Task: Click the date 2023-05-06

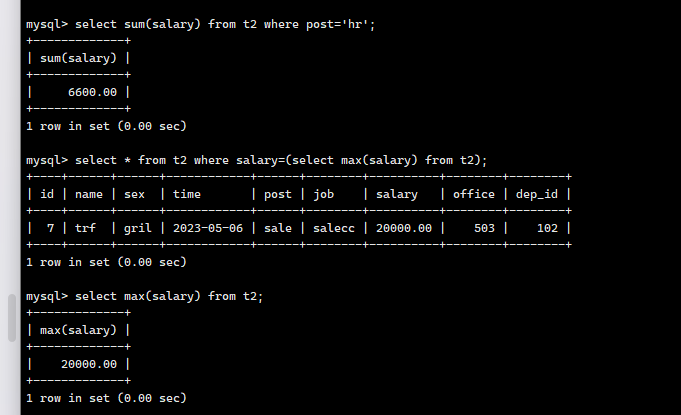Action: pos(208,228)
